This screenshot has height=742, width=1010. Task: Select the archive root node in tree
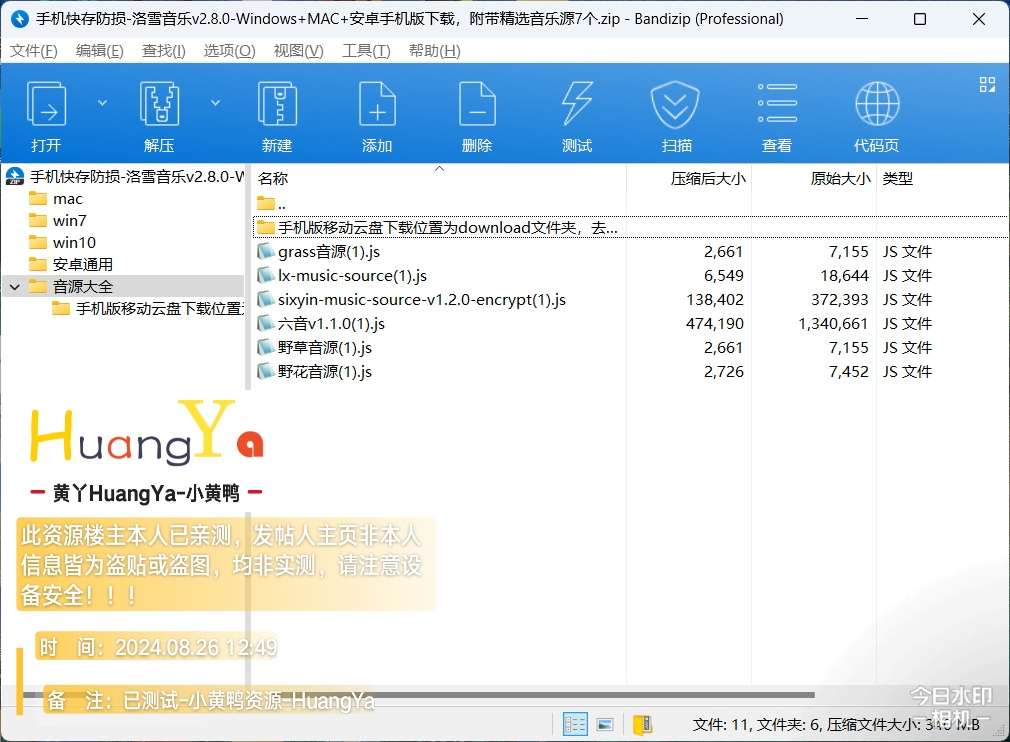click(x=125, y=176)
